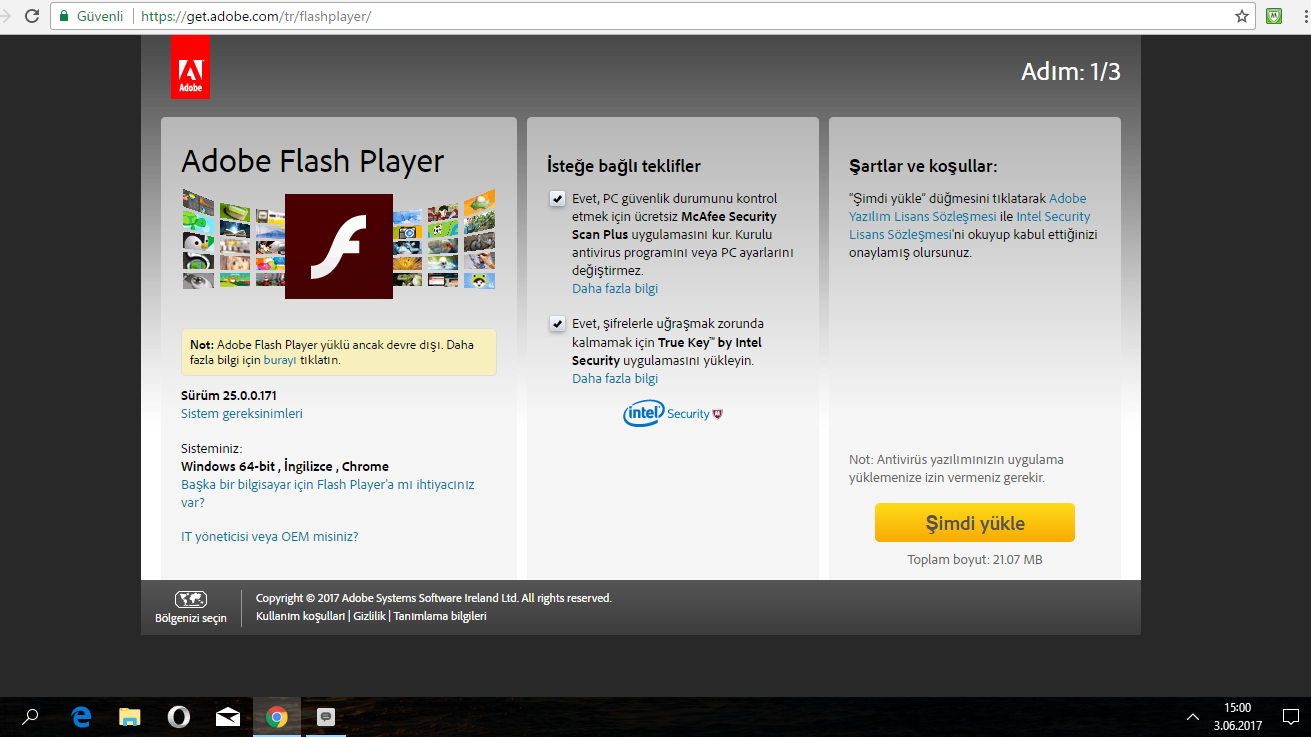Launch Opera browser from the taskbar
This screenshot has width=1311, height=737.
click(x=179, y=716)
